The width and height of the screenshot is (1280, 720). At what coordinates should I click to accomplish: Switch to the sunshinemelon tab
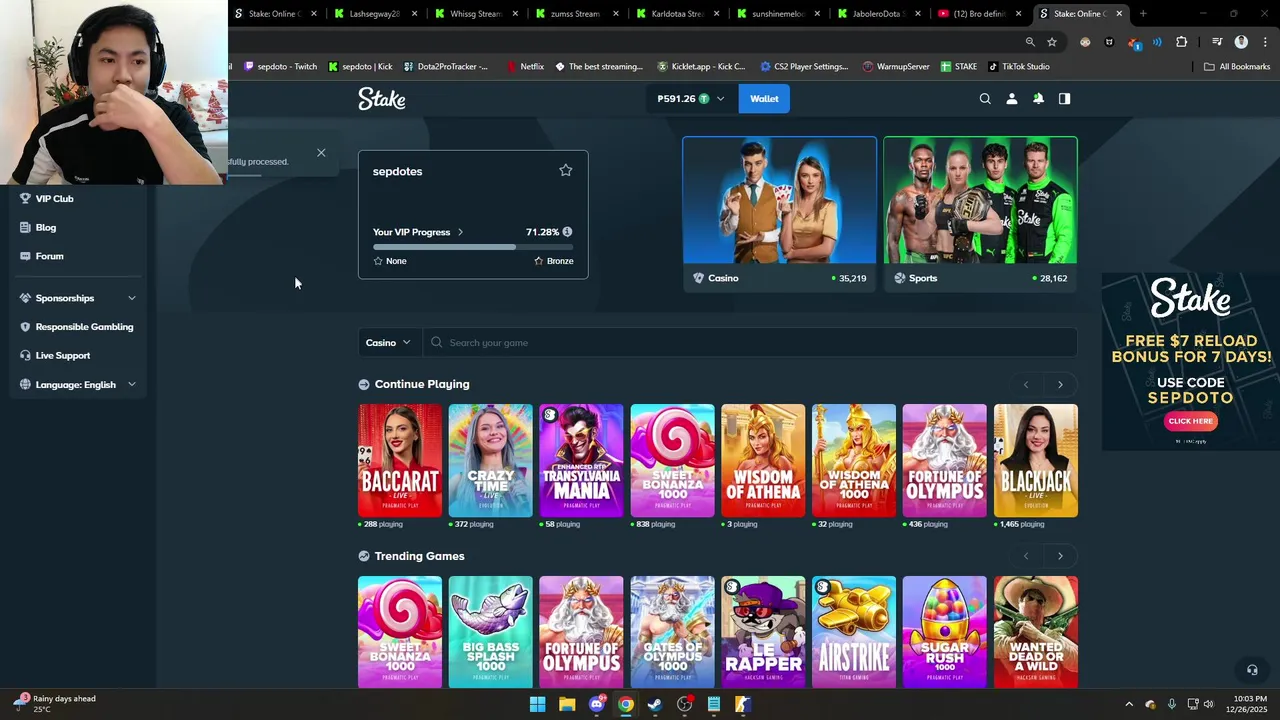click(x=778, y=14)
